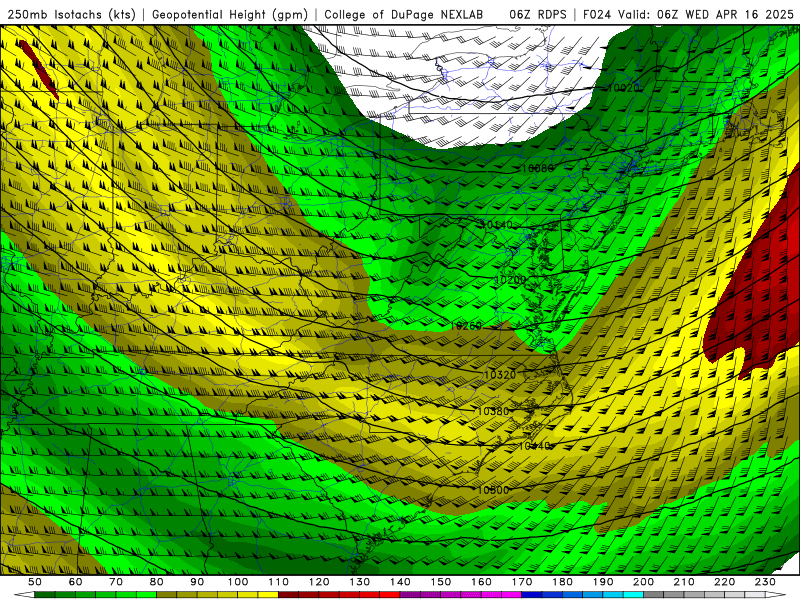
Task: Click the 110 value on the color scale
Action: tap(278, 582)
